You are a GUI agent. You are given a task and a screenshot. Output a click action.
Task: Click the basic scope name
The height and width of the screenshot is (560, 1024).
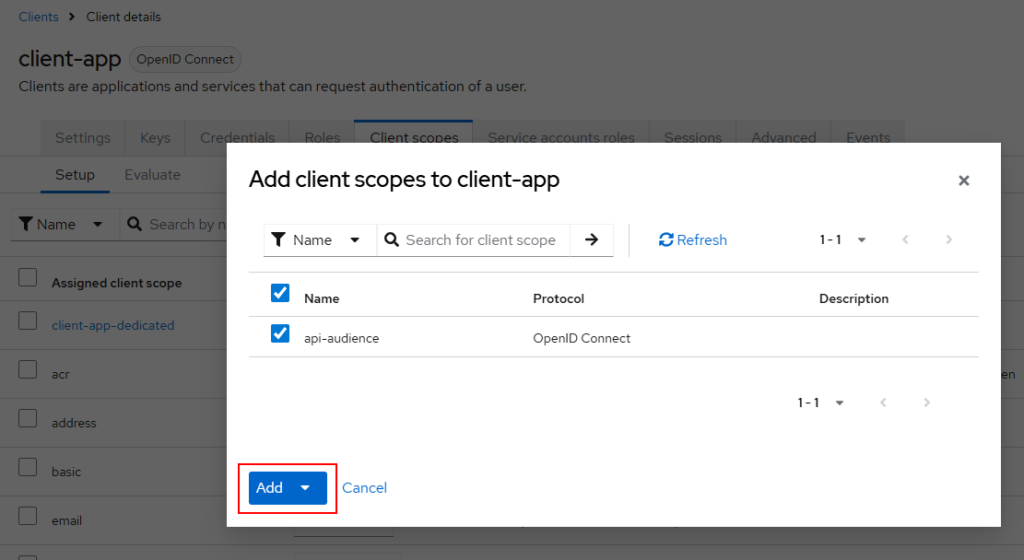[67, 472]
